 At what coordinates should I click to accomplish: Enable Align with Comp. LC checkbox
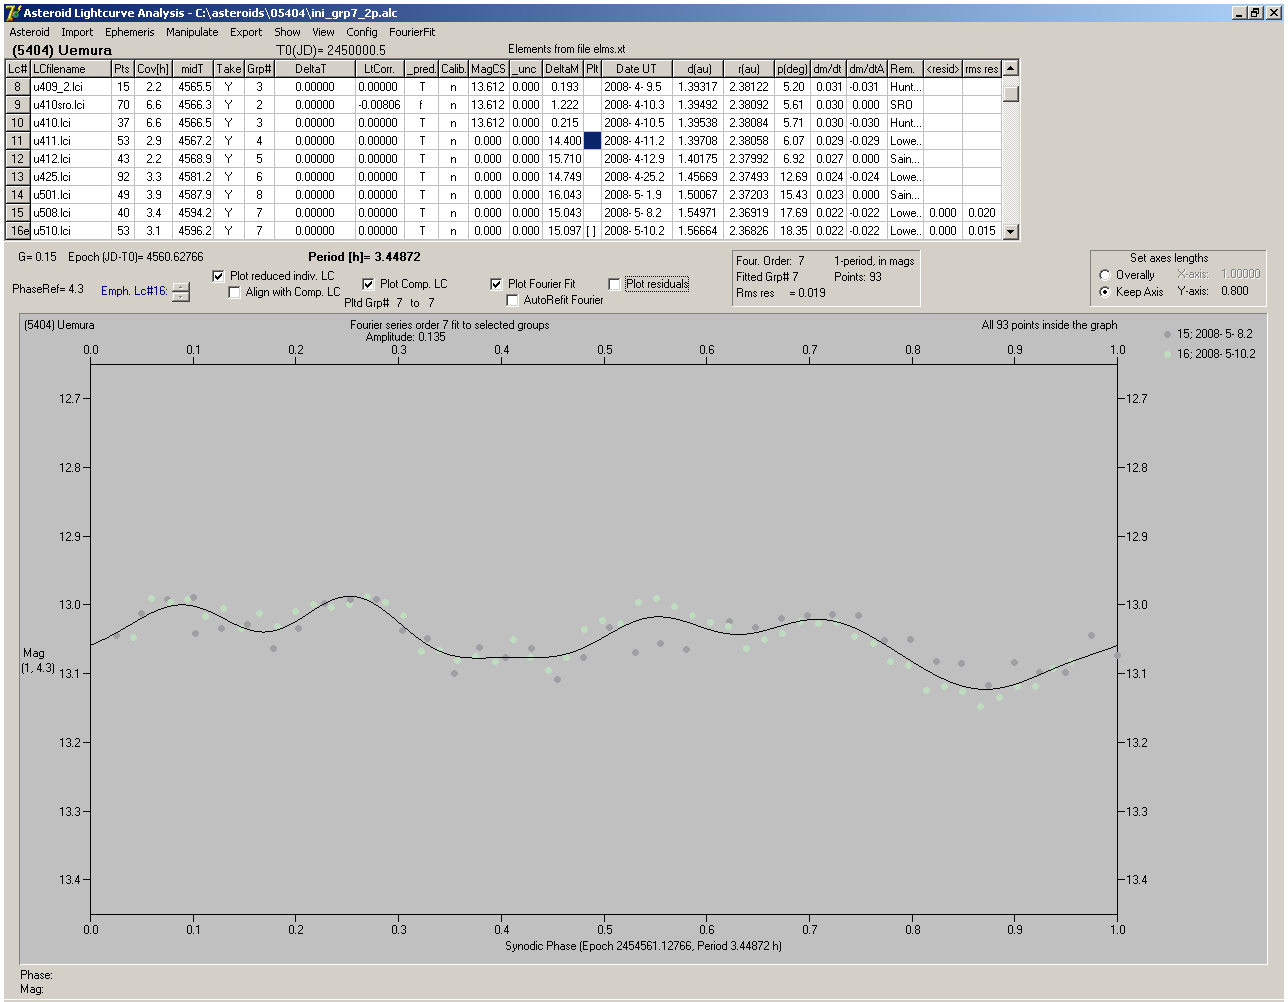click(235, 292)
